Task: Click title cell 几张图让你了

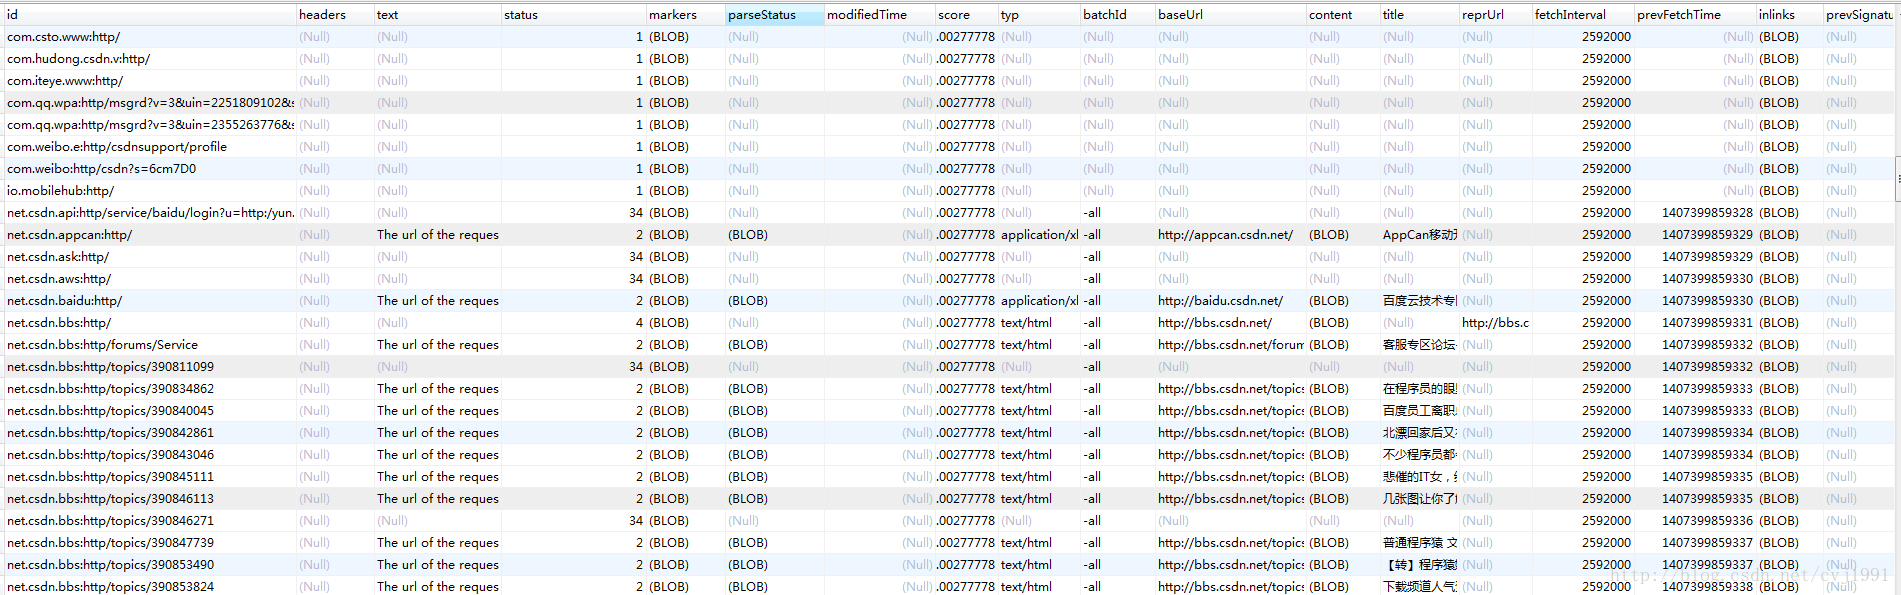Action: pos(1420,499)
